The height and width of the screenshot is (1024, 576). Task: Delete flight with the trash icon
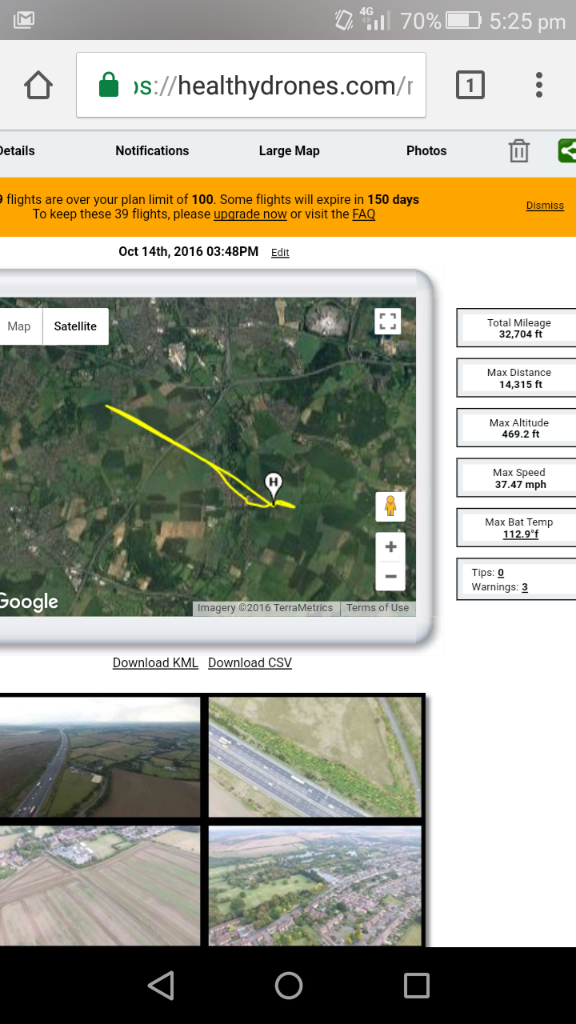[x=519, y=151]
